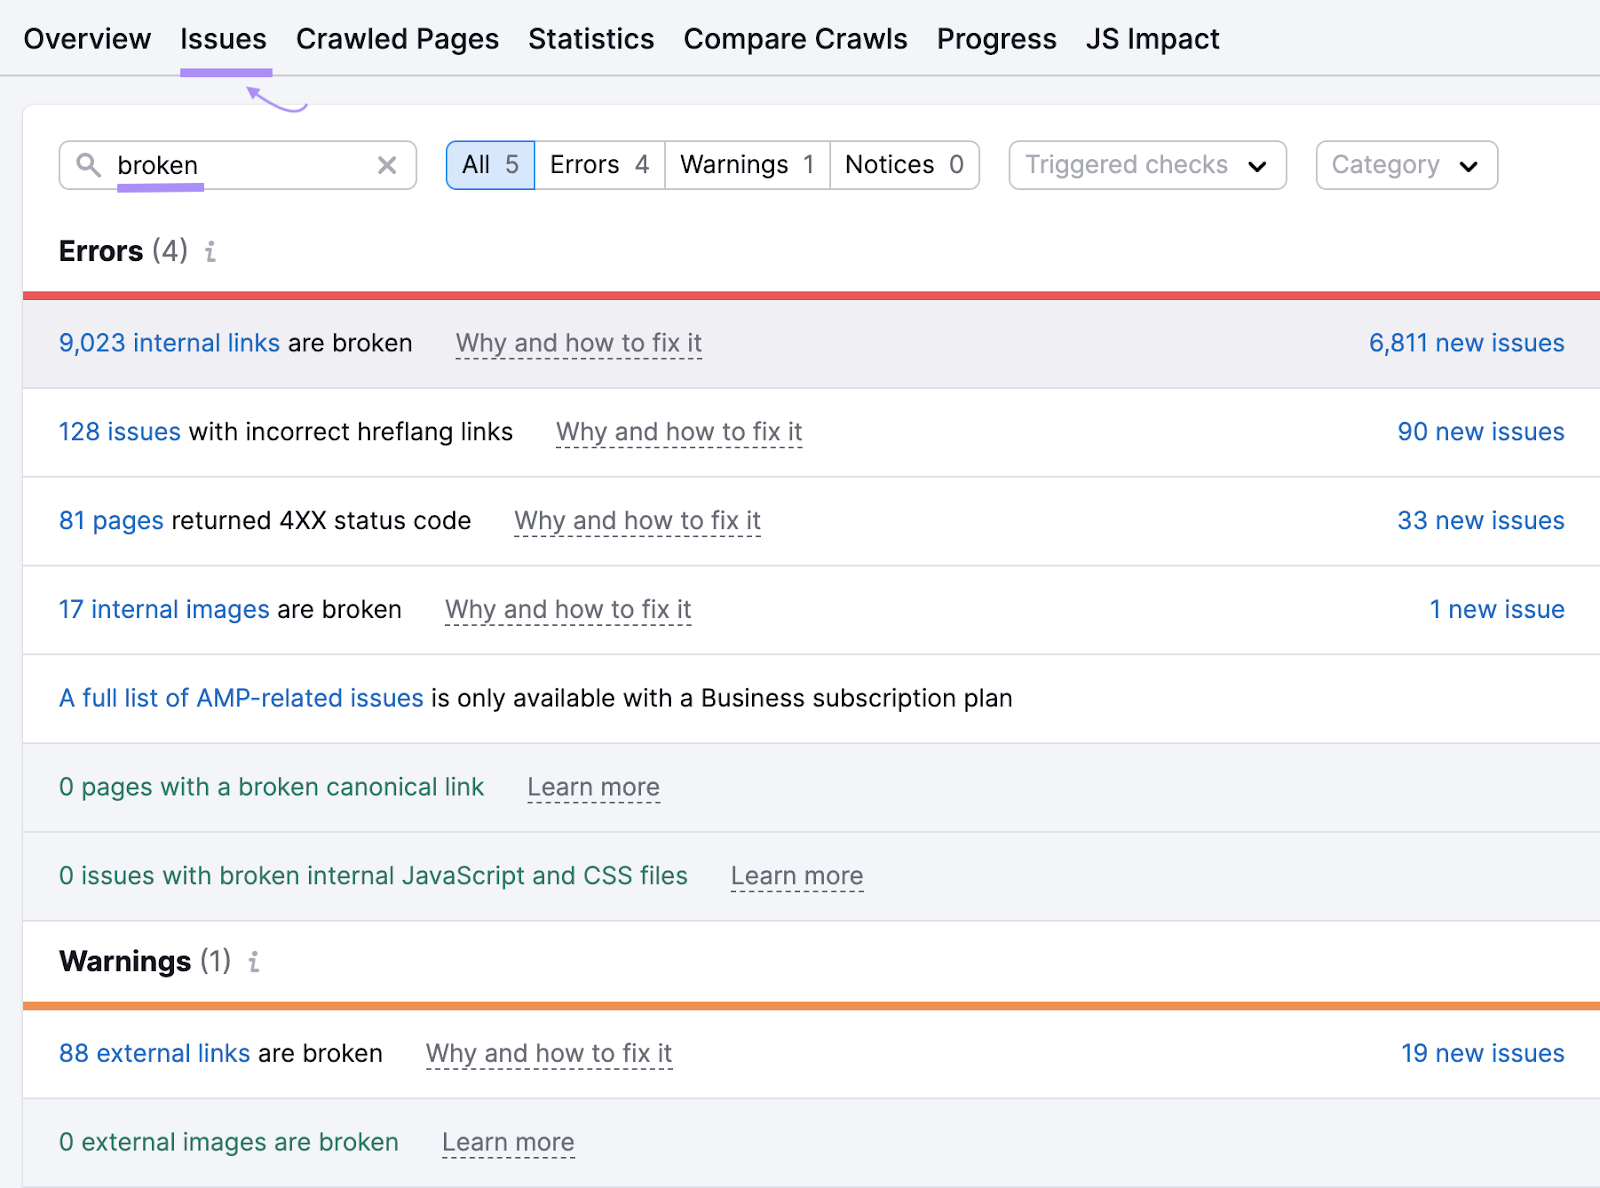Select the Notices filter chip

(x=901, y=165)
